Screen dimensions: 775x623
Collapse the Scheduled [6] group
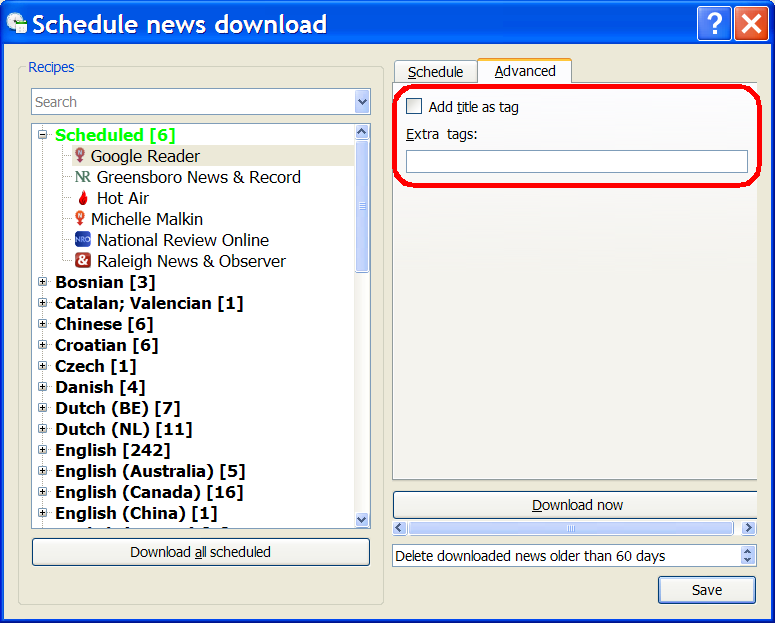(x=43, y=134)
